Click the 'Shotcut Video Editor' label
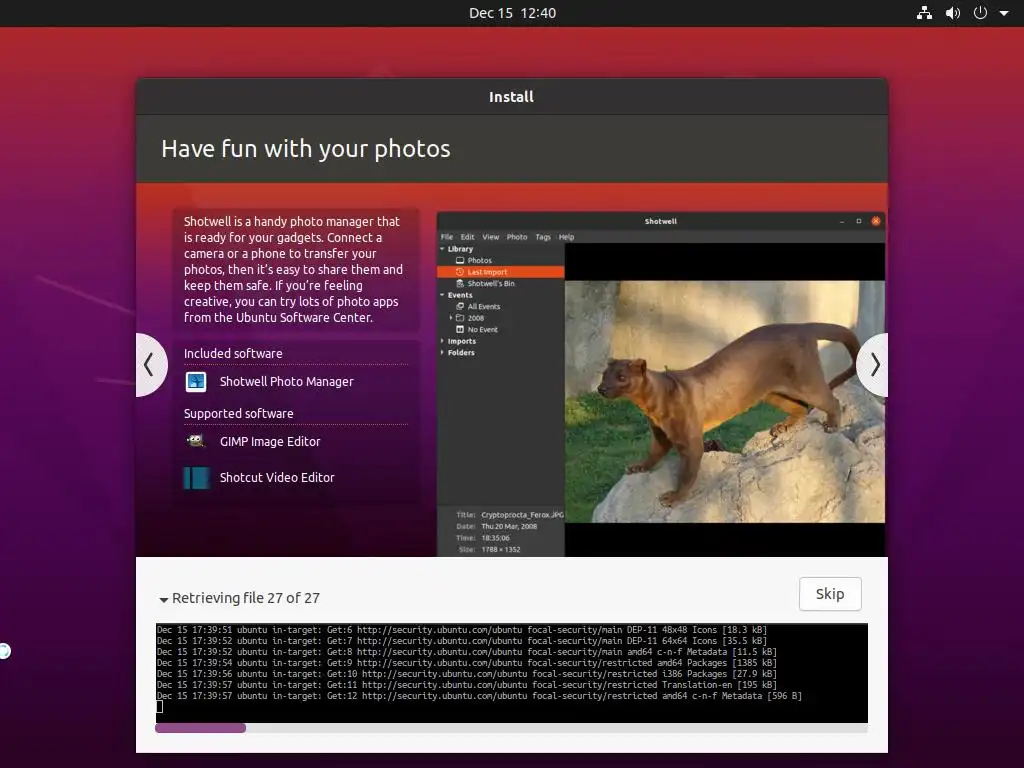 277,477
